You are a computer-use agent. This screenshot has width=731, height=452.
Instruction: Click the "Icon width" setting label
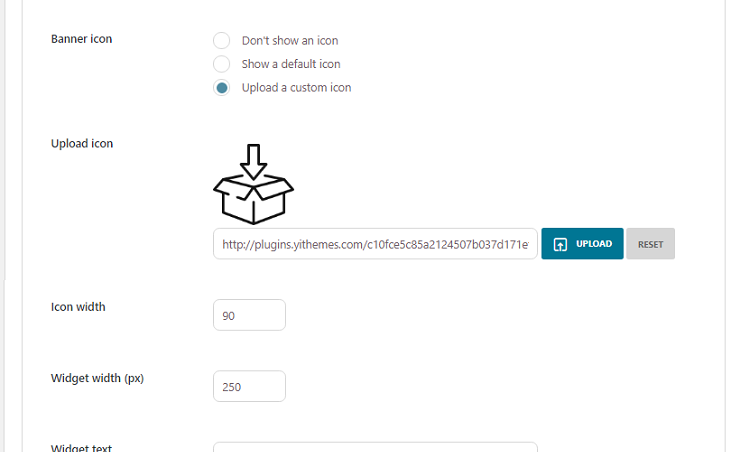point(78,307)
